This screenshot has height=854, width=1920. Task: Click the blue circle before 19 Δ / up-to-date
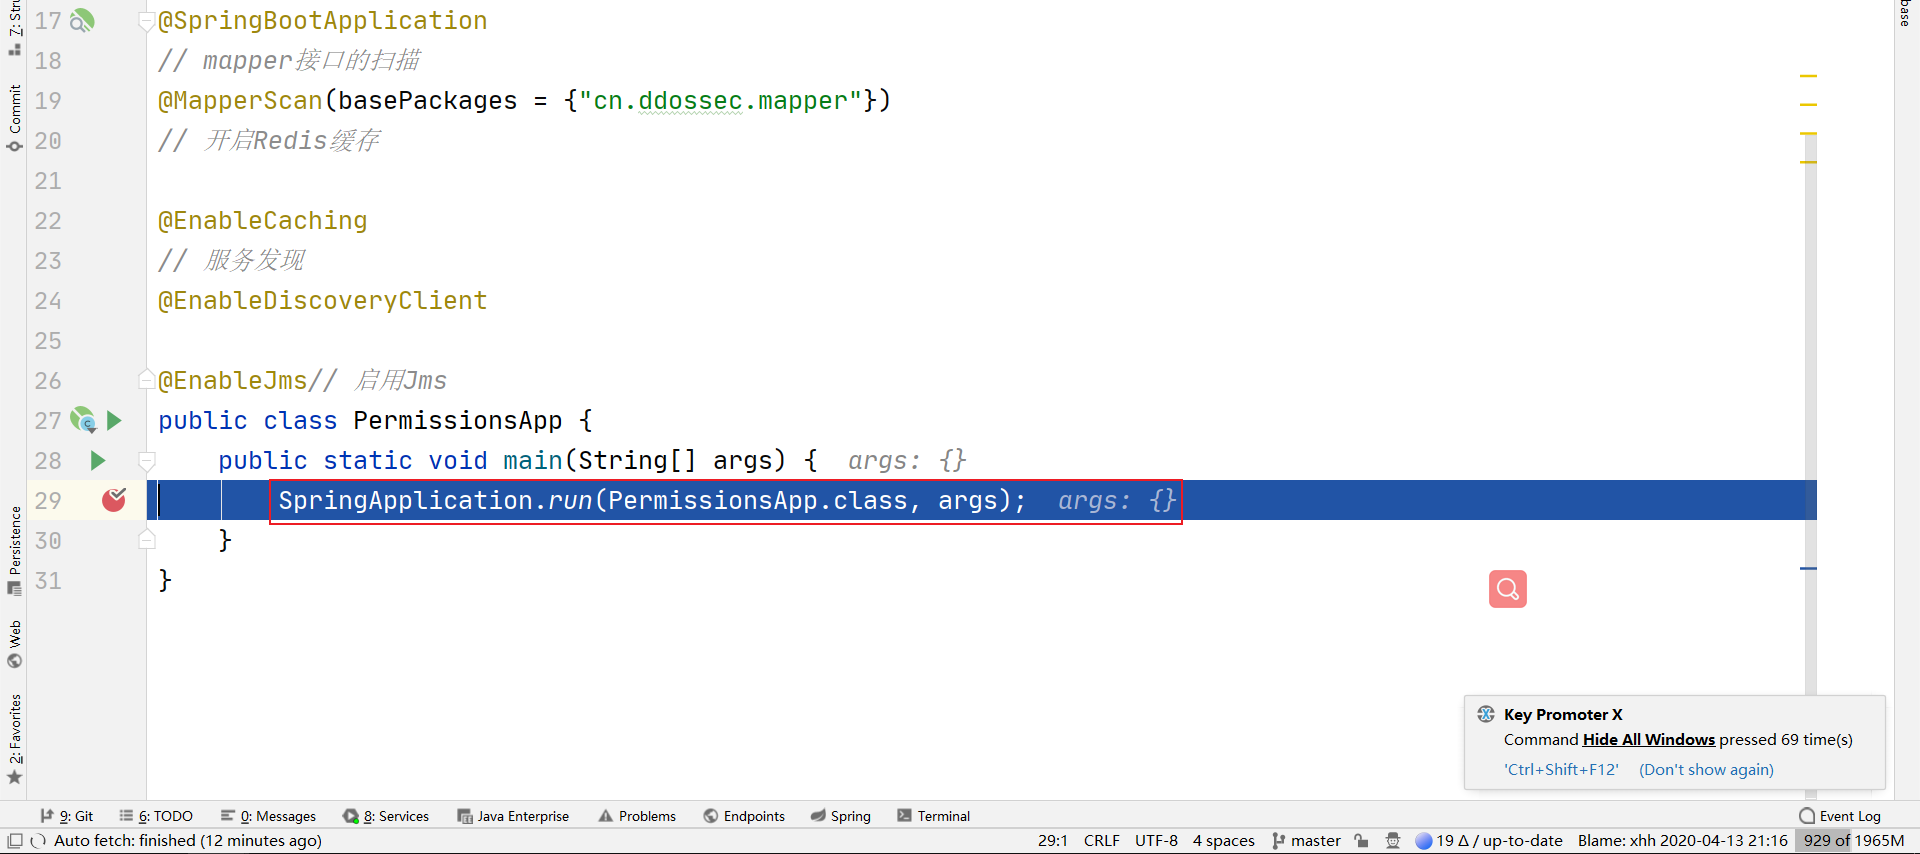pos(1424,841)
